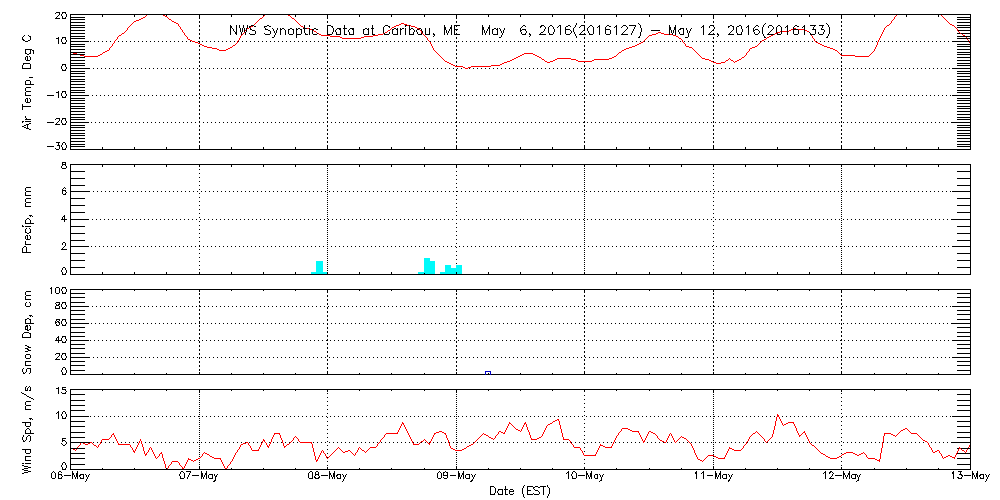Click the blue snow depth marker after 09-May
The height and width of the screenshot is (500, 1000).
click(x=488, y=372)
